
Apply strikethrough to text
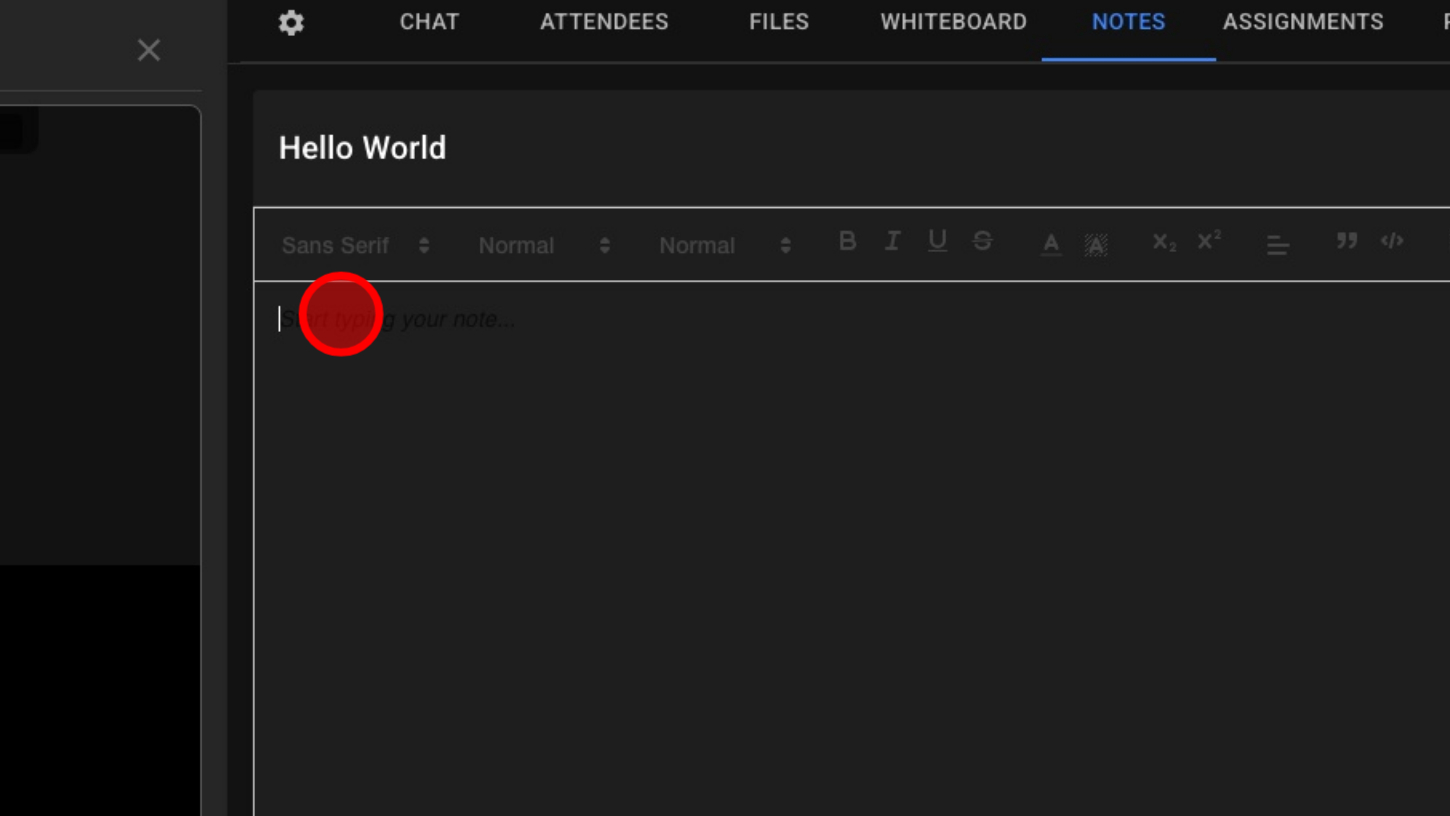click(982, 241)
